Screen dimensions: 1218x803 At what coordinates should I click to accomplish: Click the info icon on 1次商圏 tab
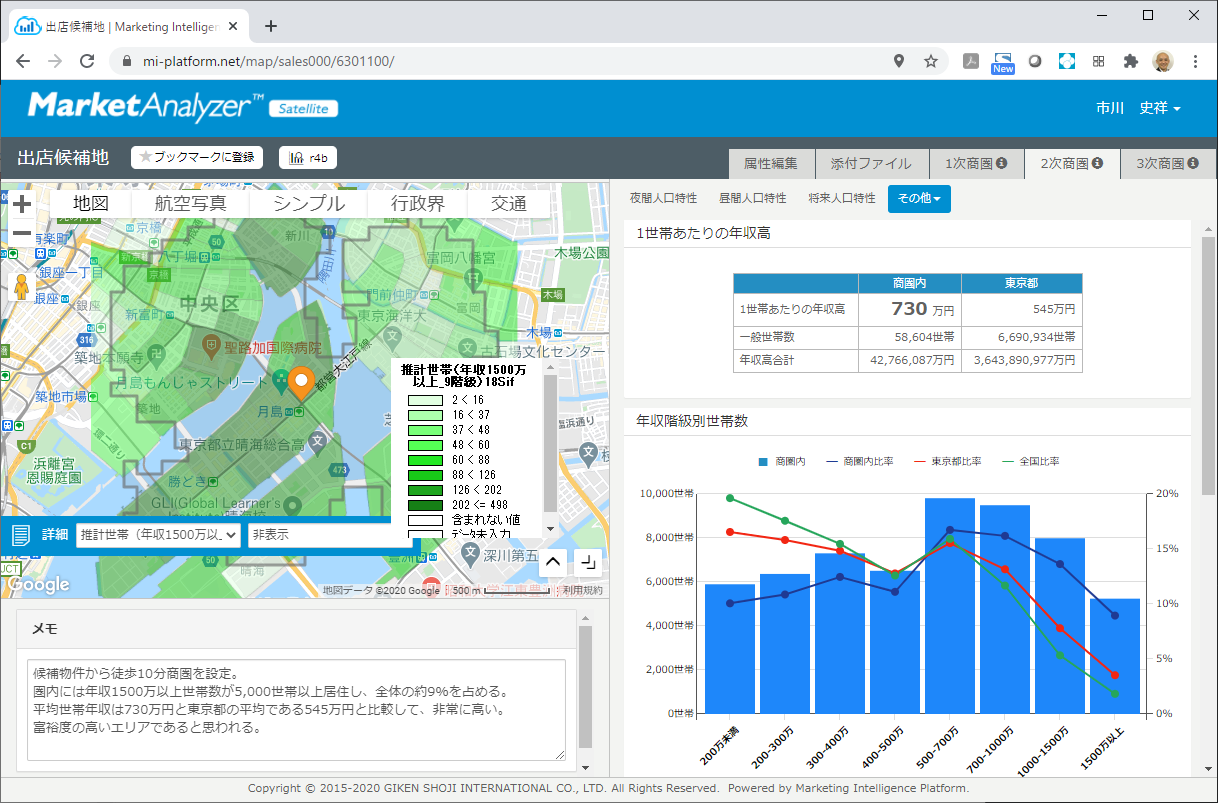[x=1001, y=163]
